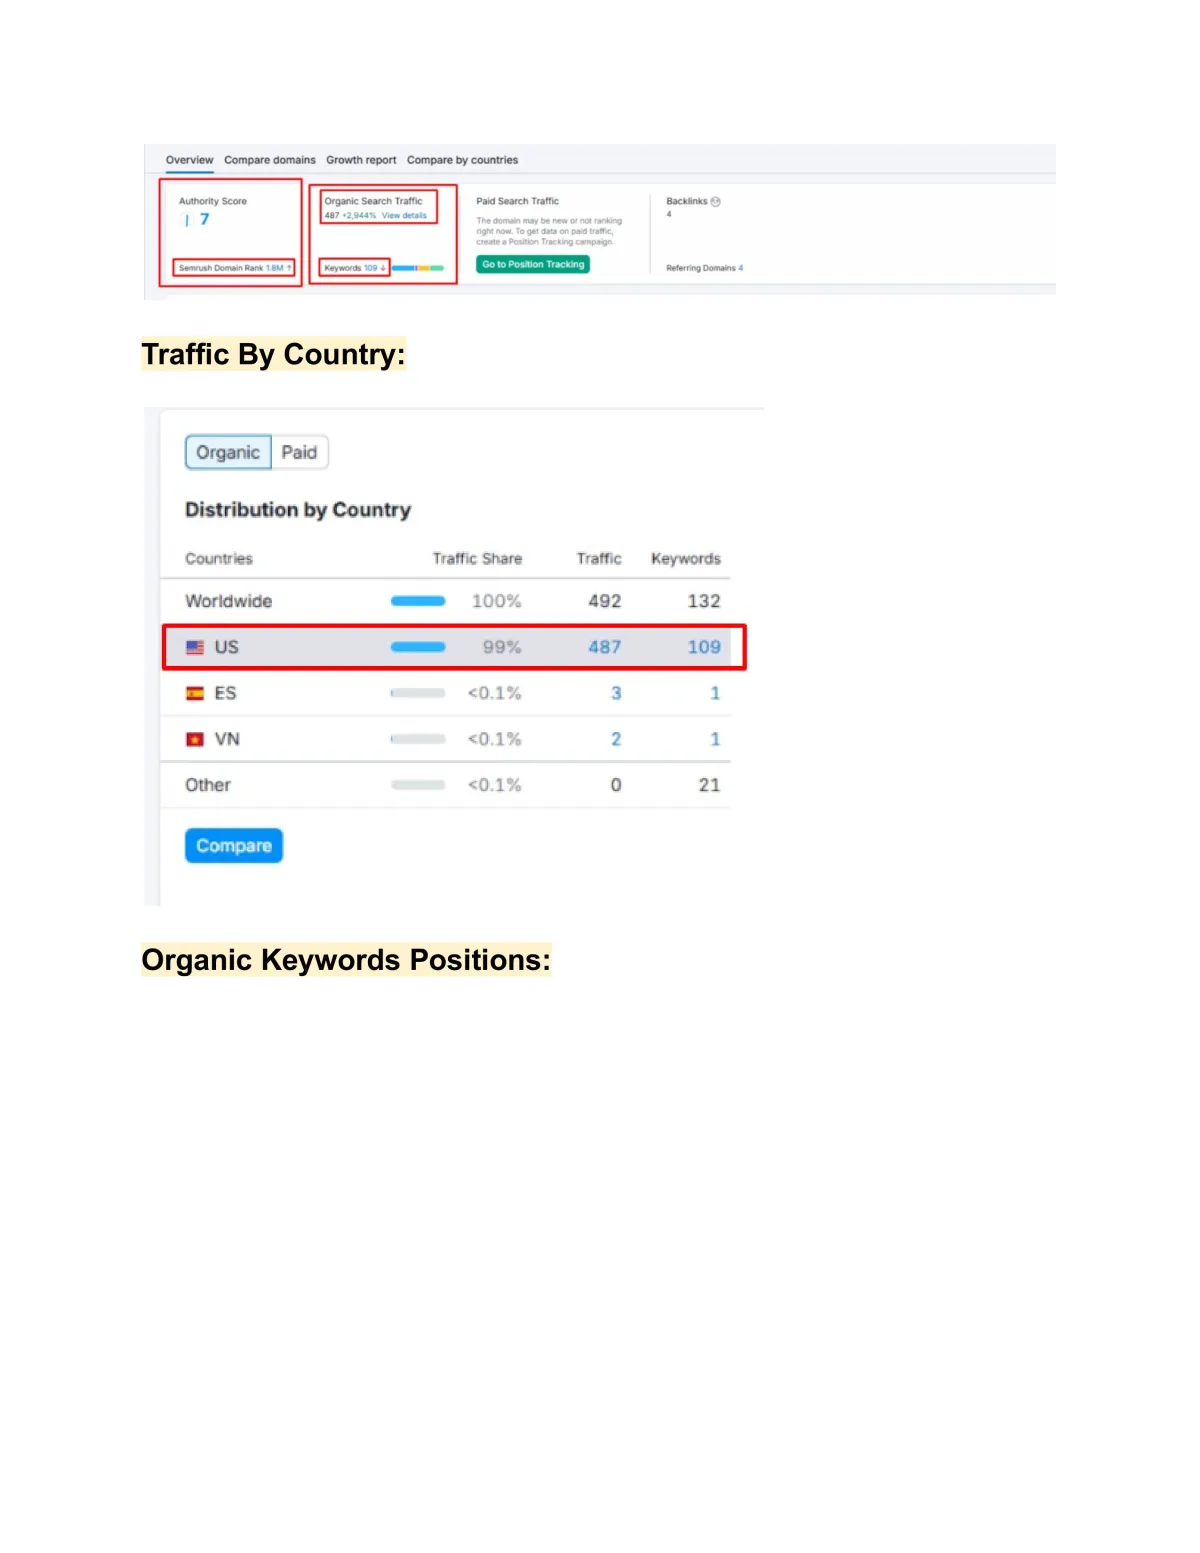Select the Organic toggle
1200x1553 pixels.
point(228,452)
